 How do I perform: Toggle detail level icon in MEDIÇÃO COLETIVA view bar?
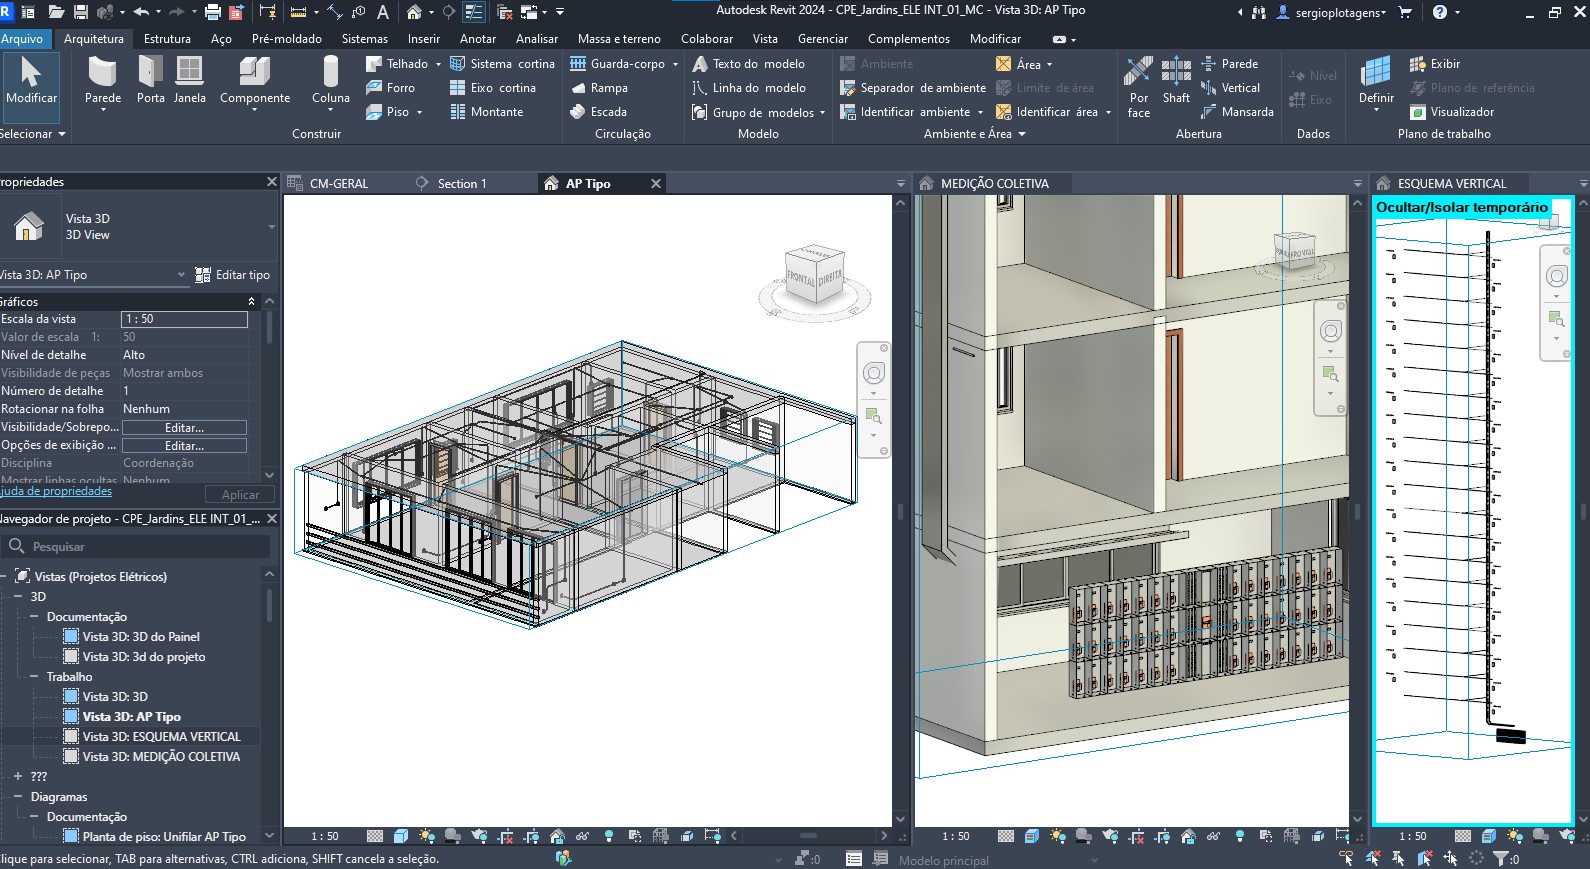(x=1006, y=836)
